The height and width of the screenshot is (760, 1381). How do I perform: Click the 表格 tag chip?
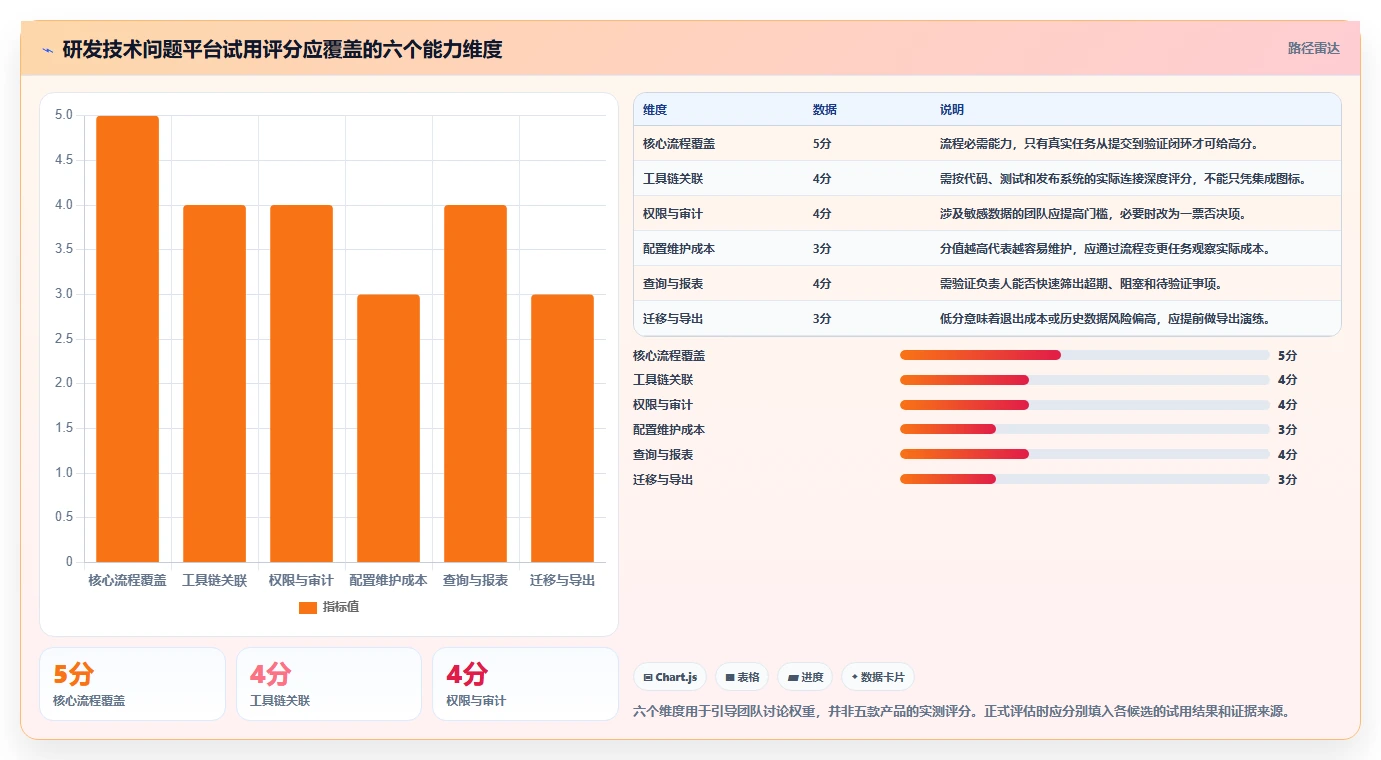pos(742,677)
